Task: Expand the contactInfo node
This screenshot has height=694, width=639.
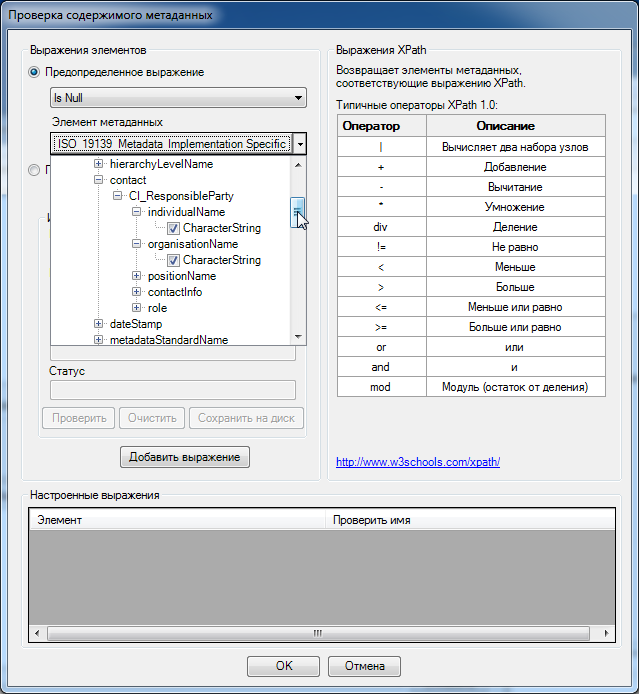Action: 137,292
